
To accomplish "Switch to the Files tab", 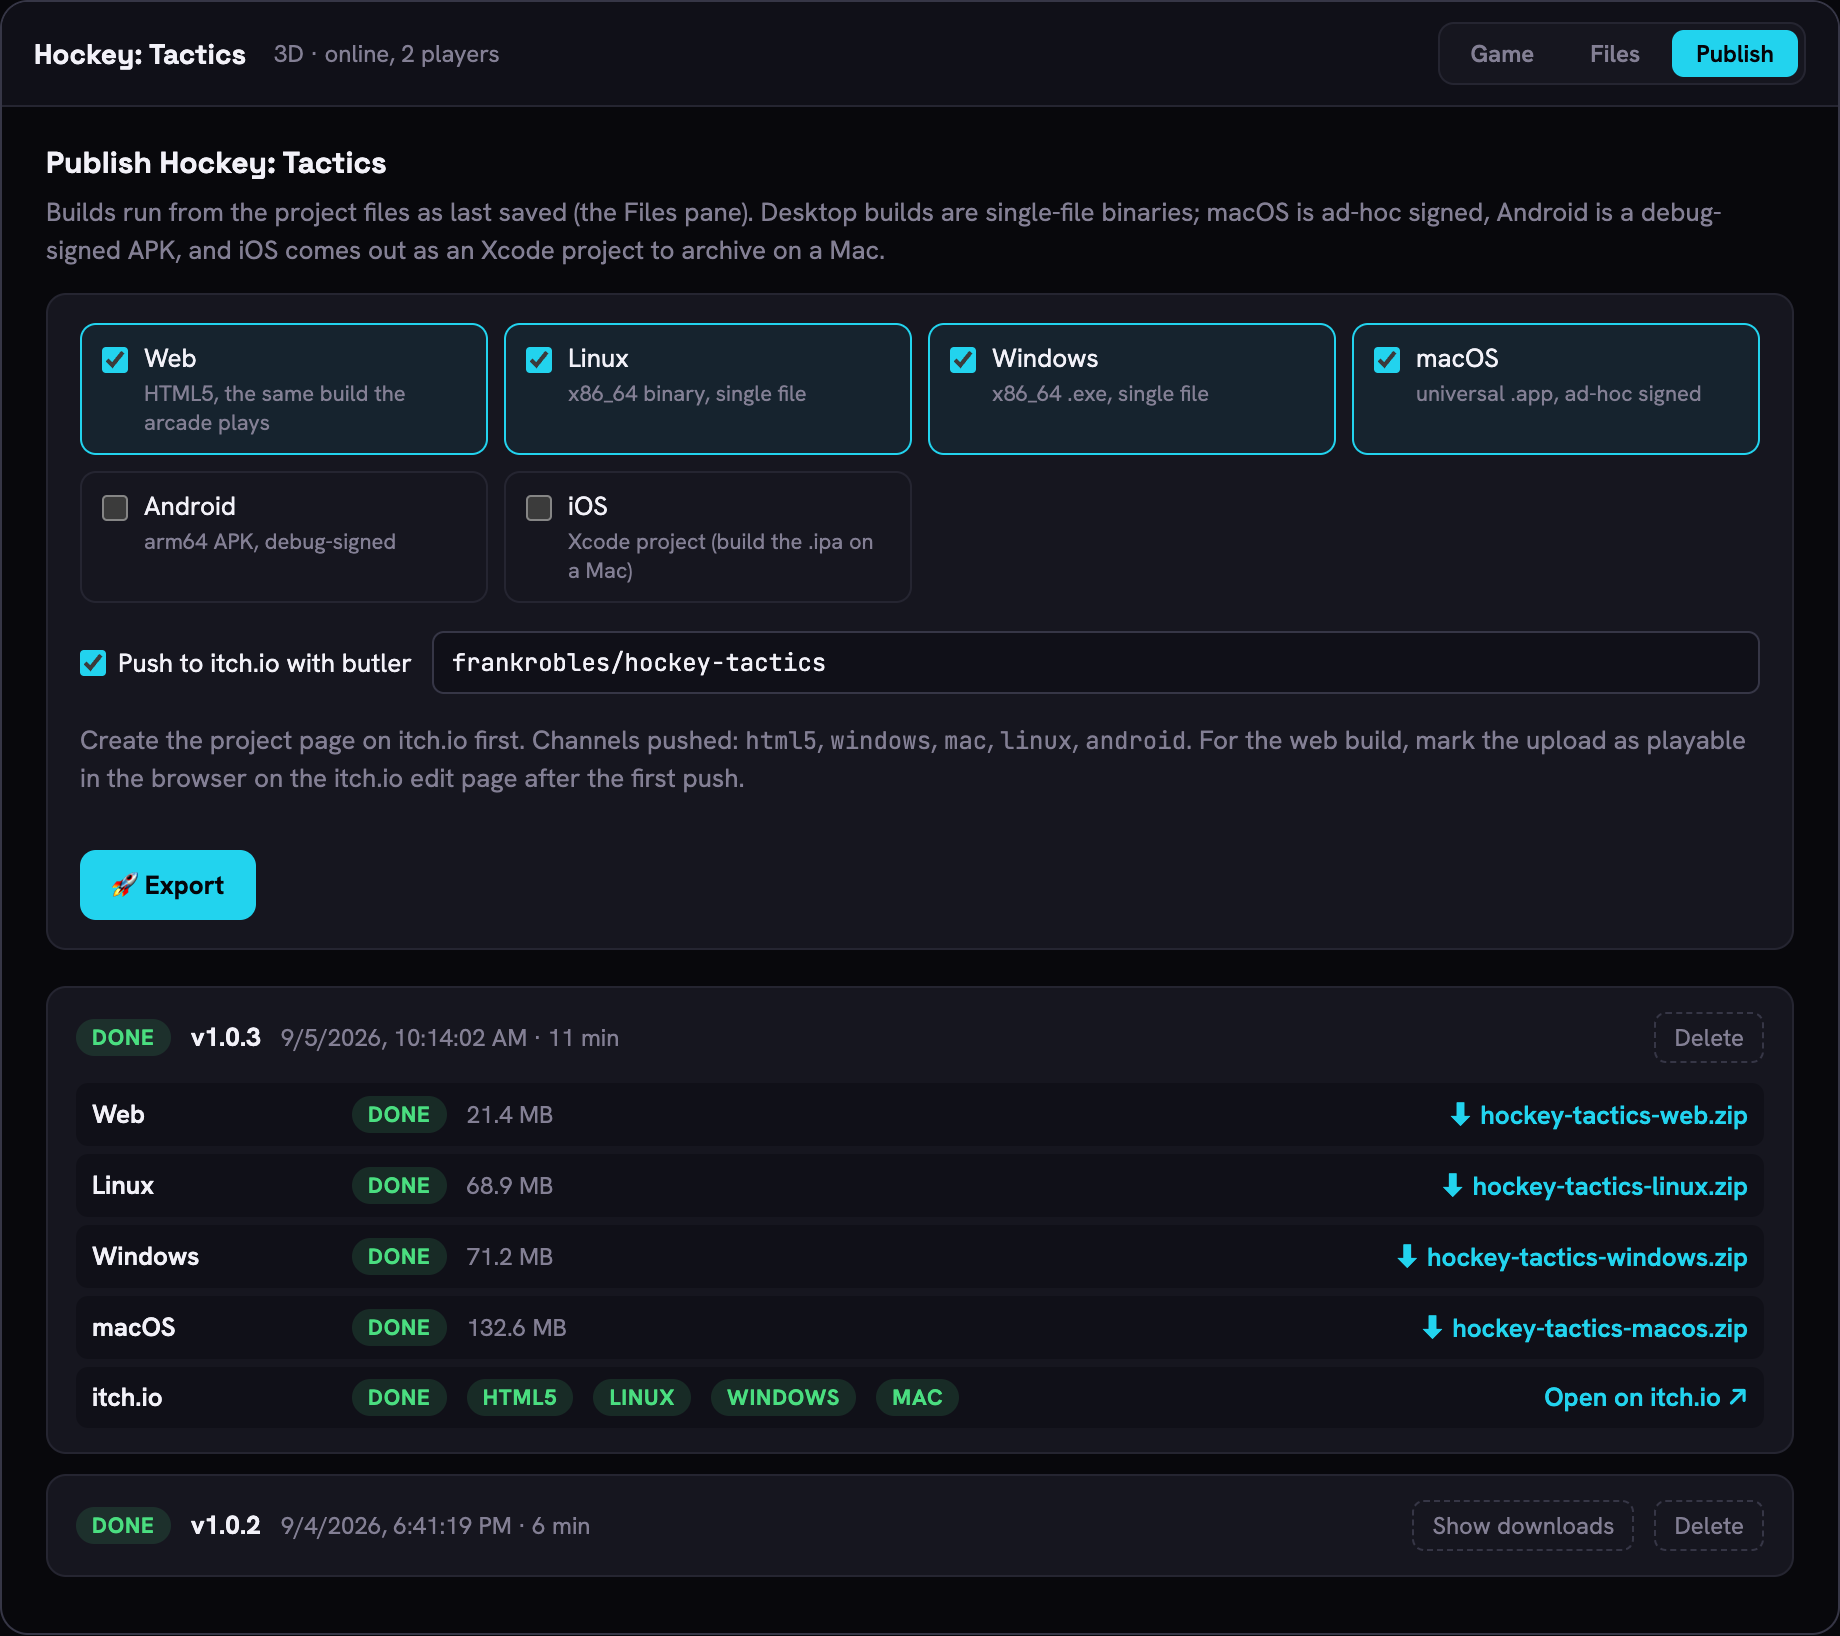I will 1614,54.
